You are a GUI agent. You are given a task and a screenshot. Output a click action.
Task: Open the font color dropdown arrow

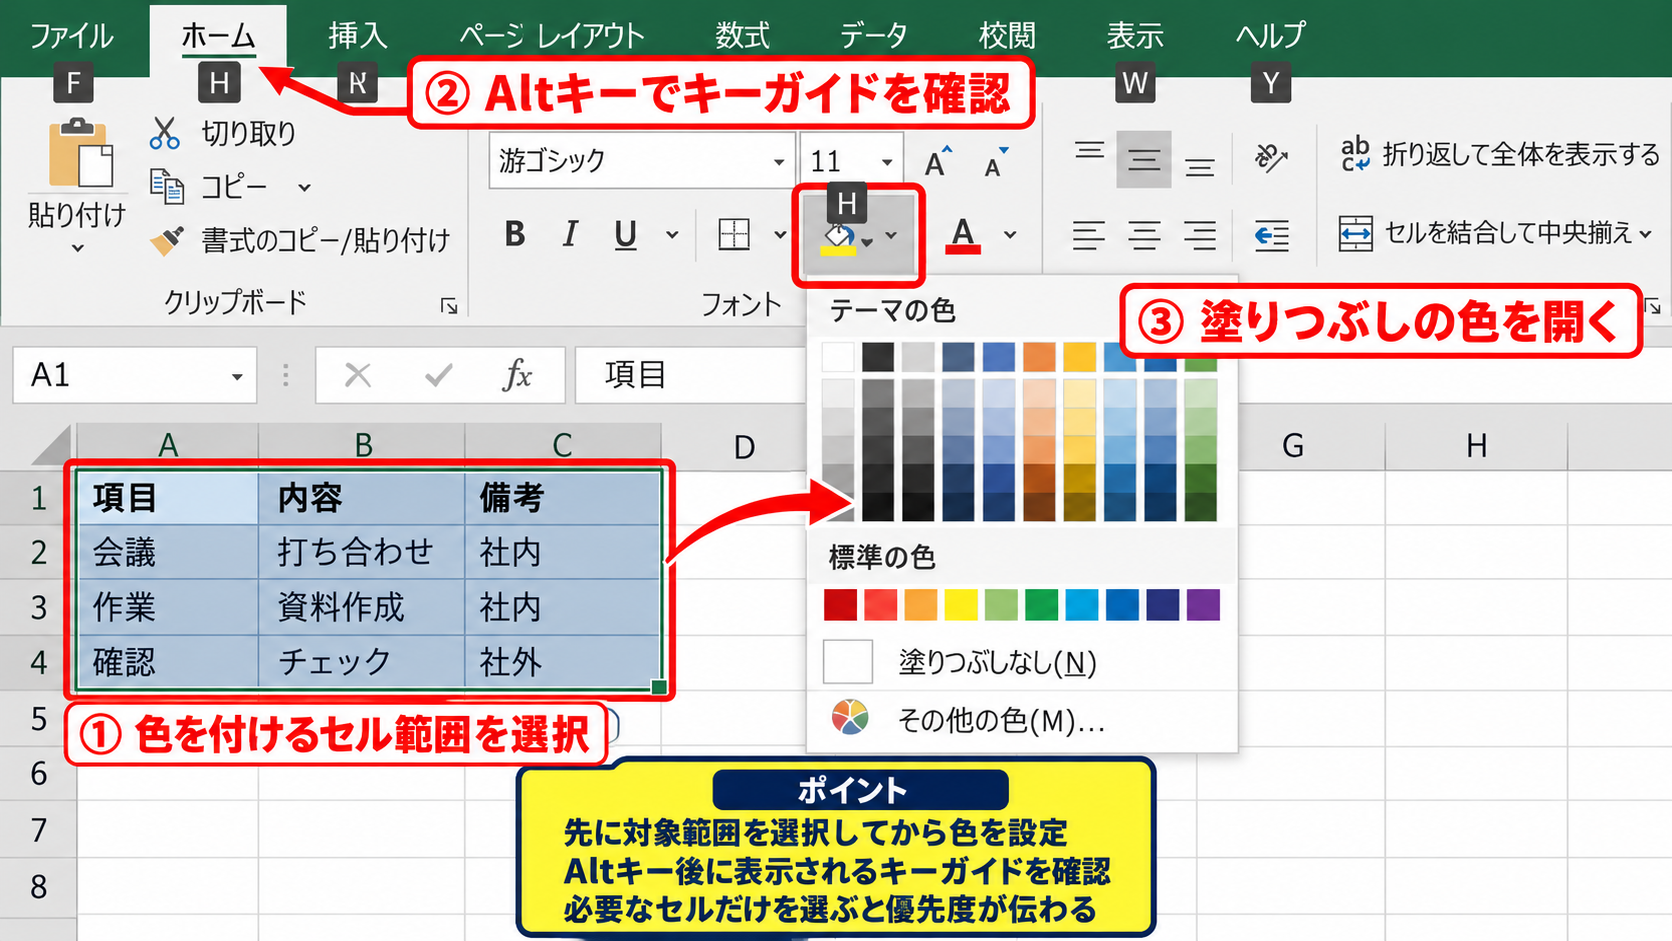click(x=1010, y=235)
